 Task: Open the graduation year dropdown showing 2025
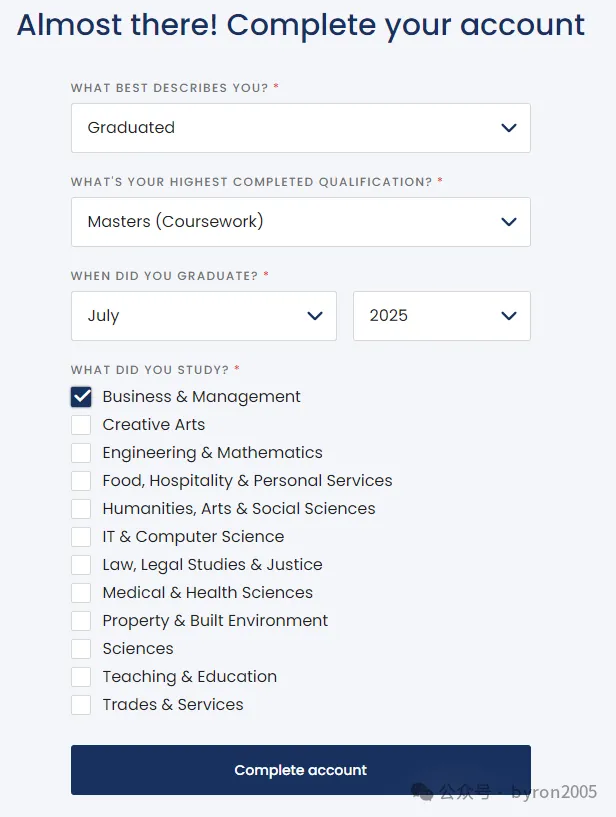(441, 316)
